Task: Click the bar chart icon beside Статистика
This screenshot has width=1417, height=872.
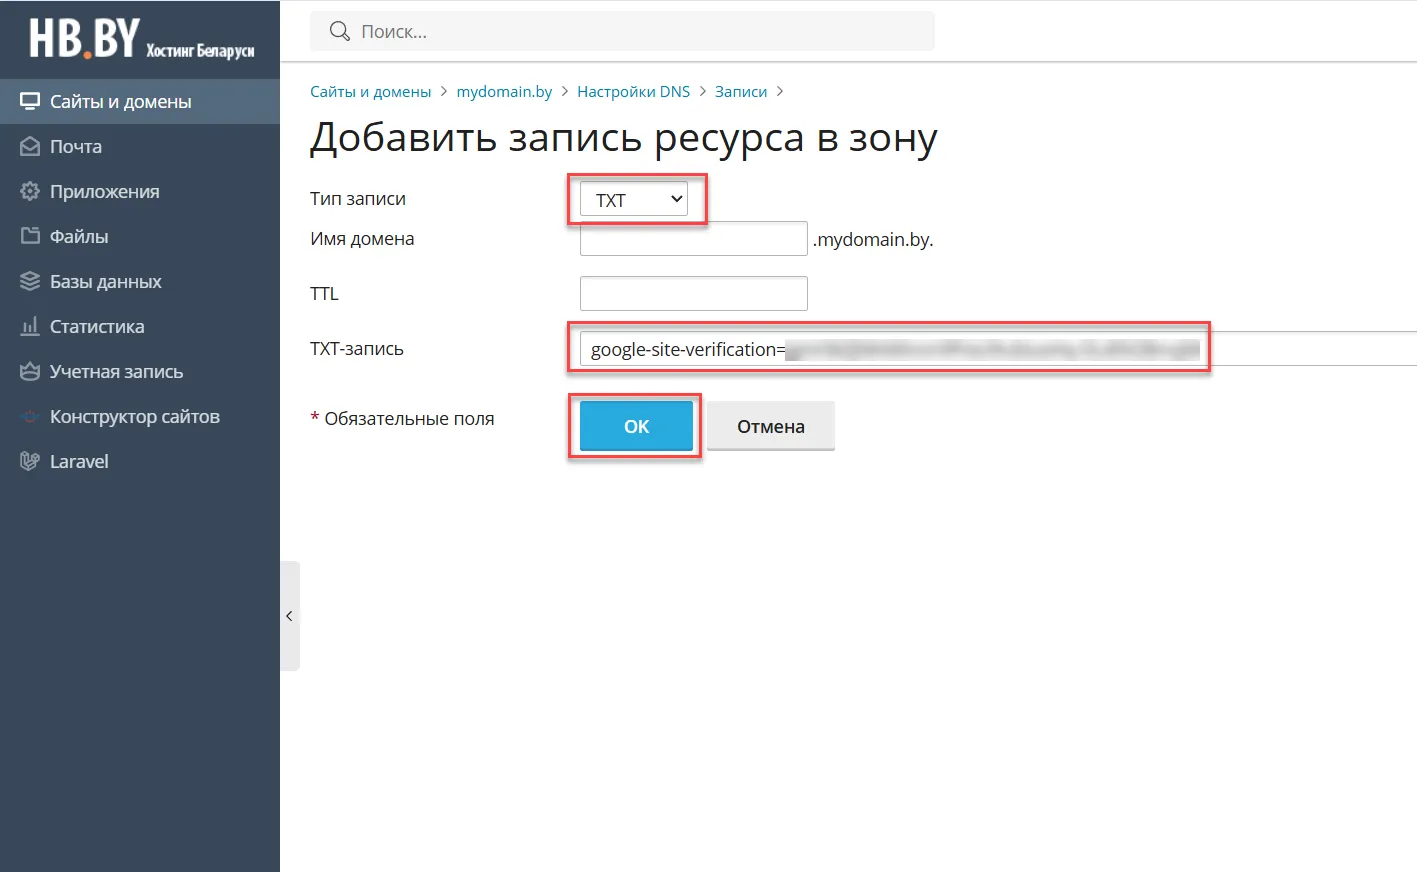Action: (x=30, y=326)
